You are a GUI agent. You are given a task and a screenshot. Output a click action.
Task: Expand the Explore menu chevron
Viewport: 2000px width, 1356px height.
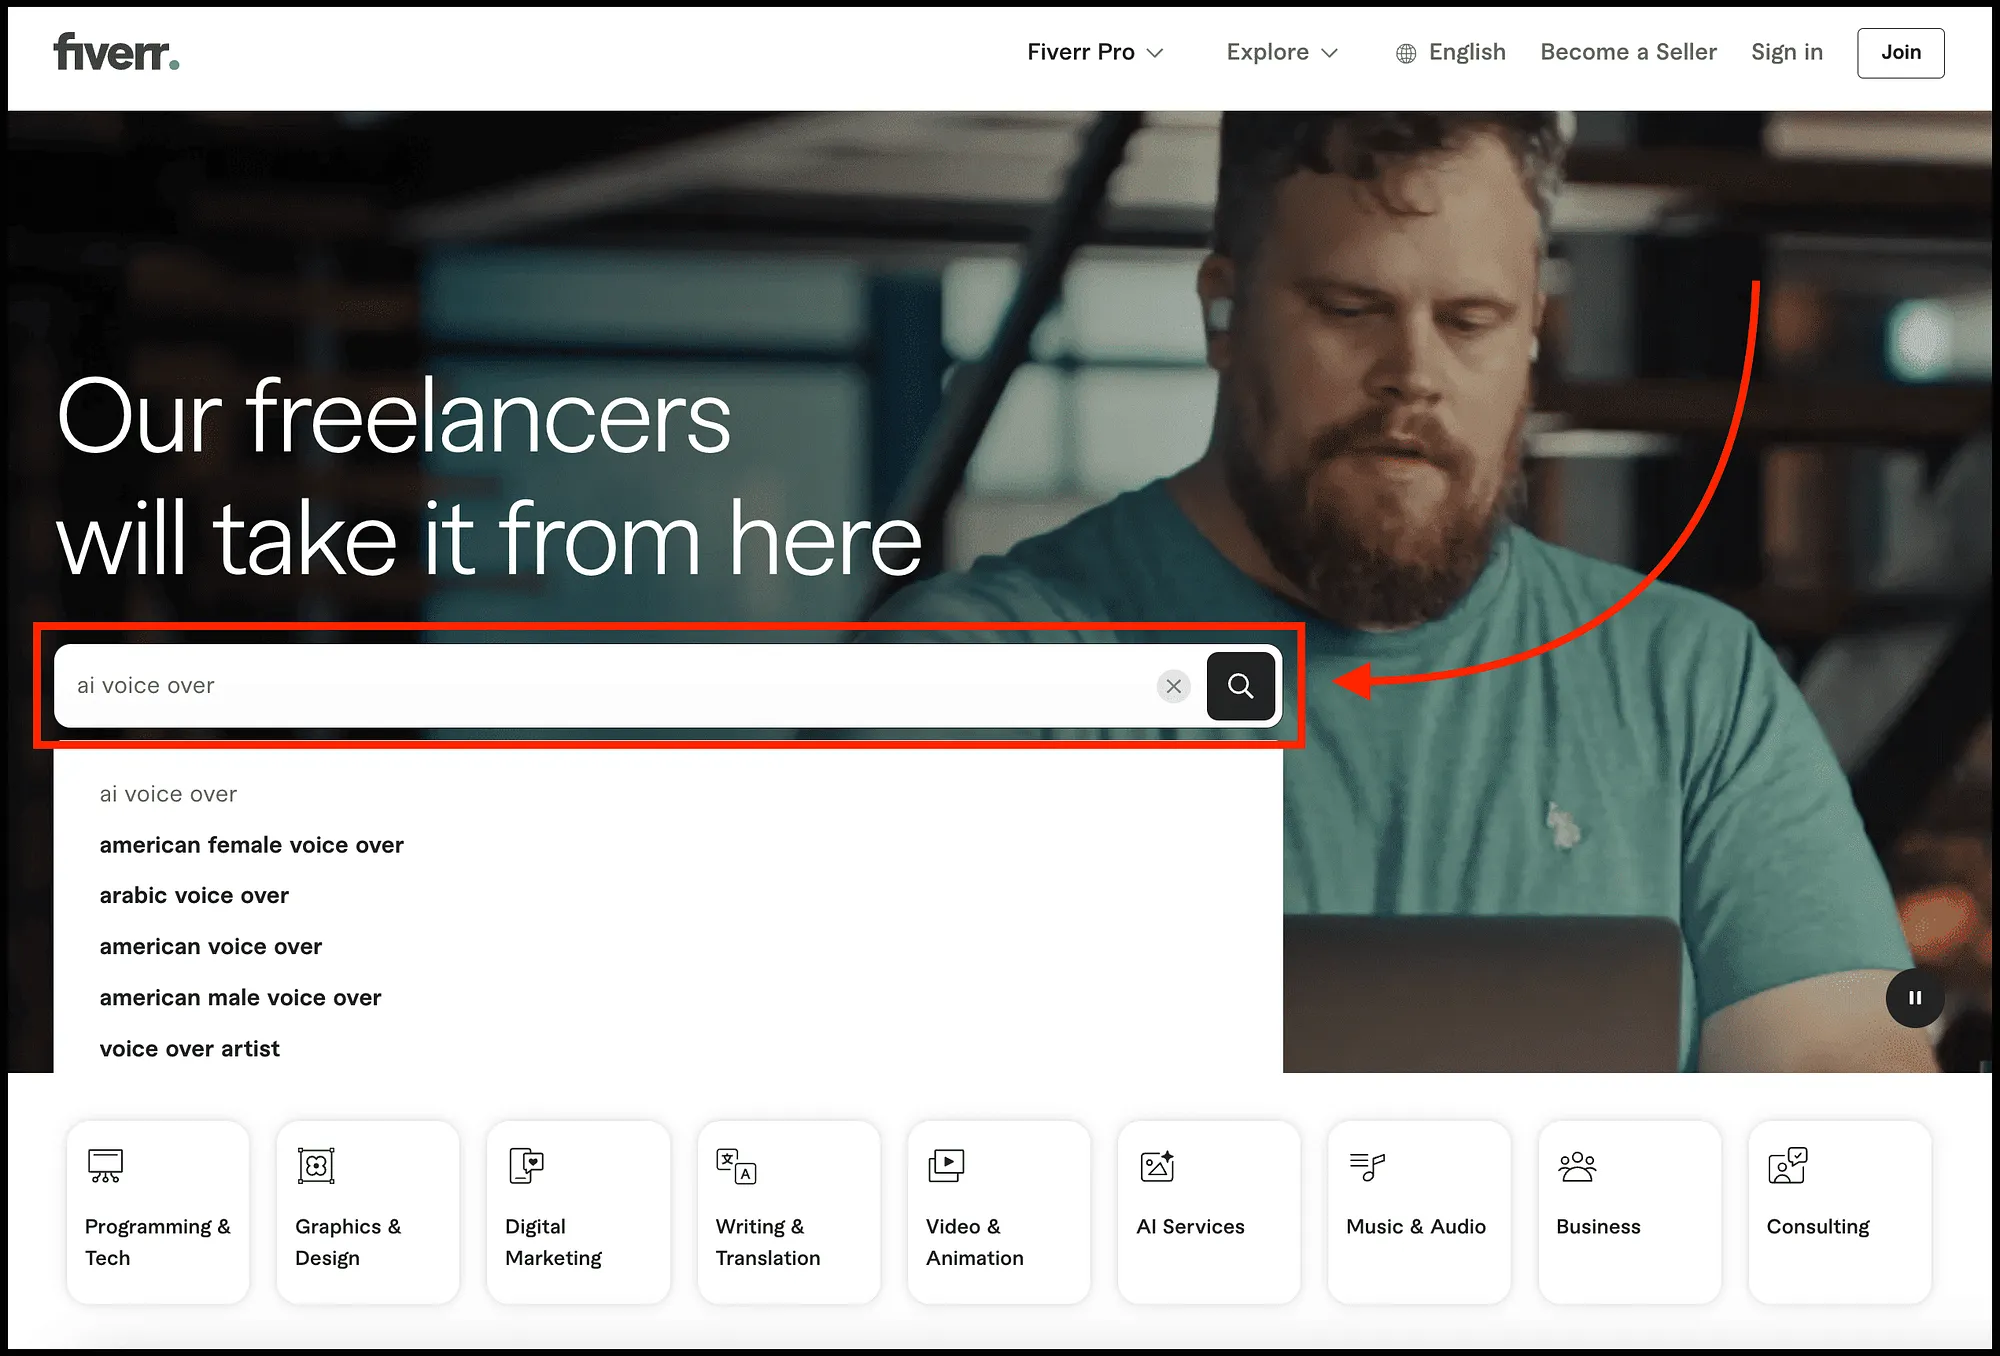[x=1330, y=53]
